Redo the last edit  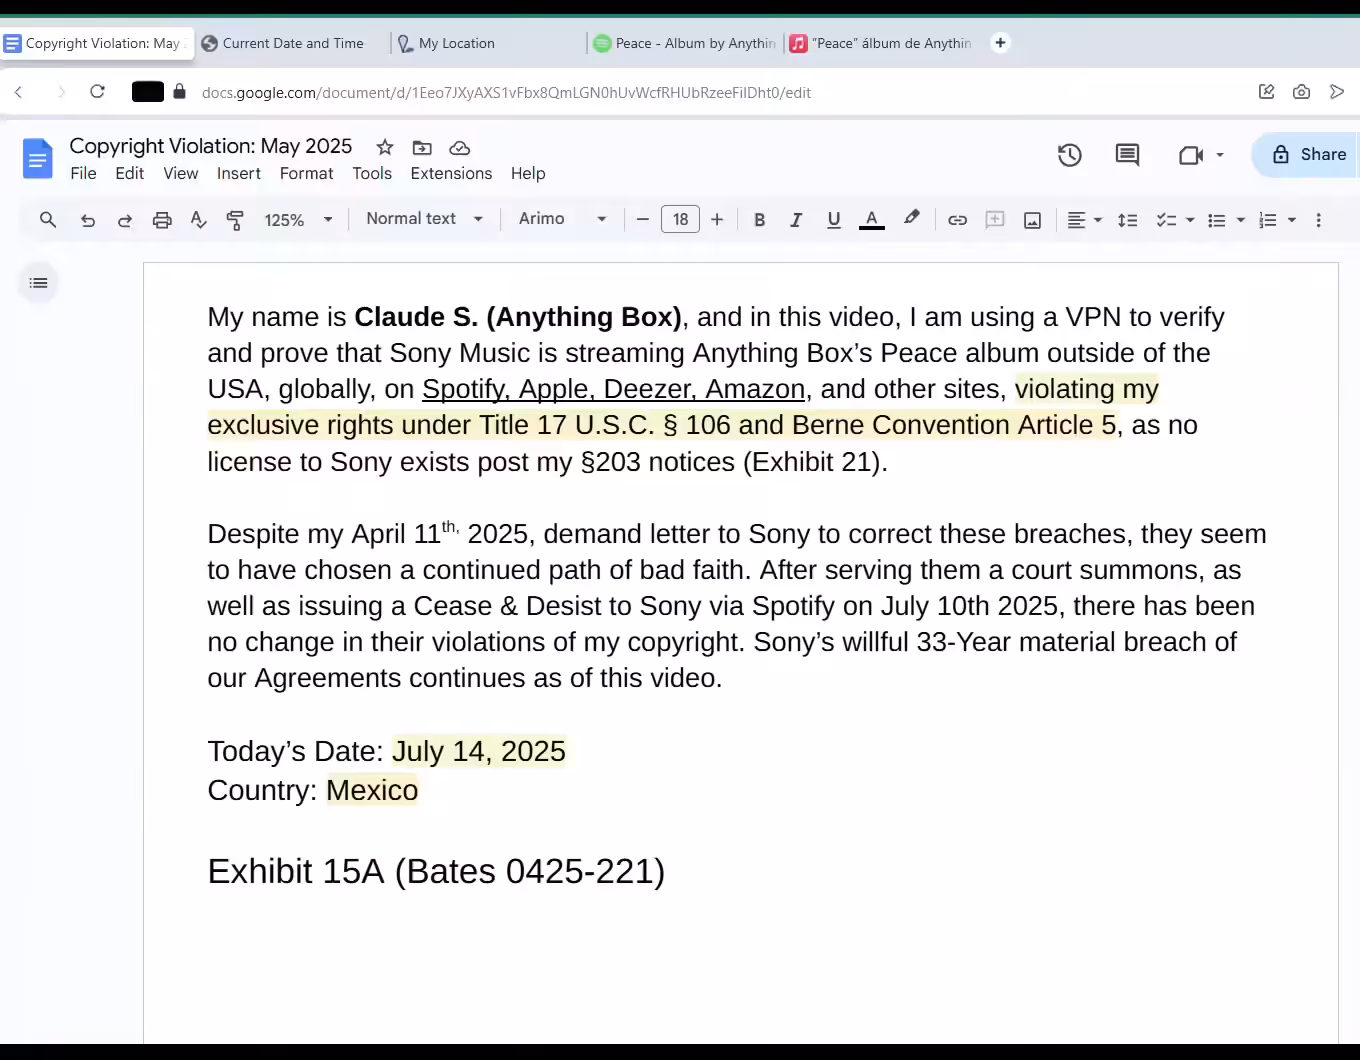coord(125,220)
